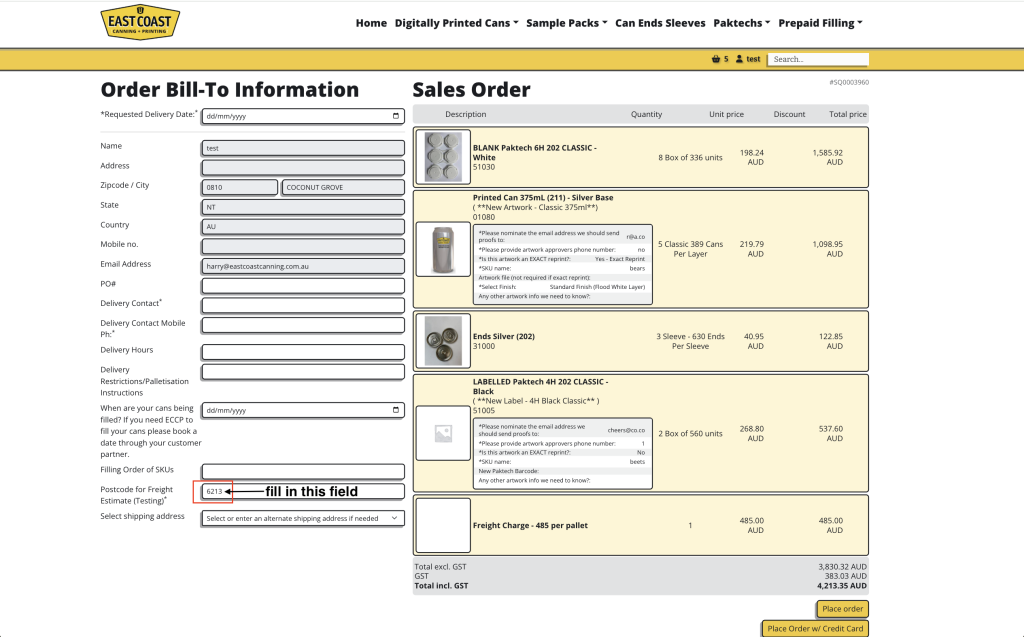Open calendar picker for Requested Delivery Date
The width and height of the screenshot is (1024, 637).
click(396, 116)
